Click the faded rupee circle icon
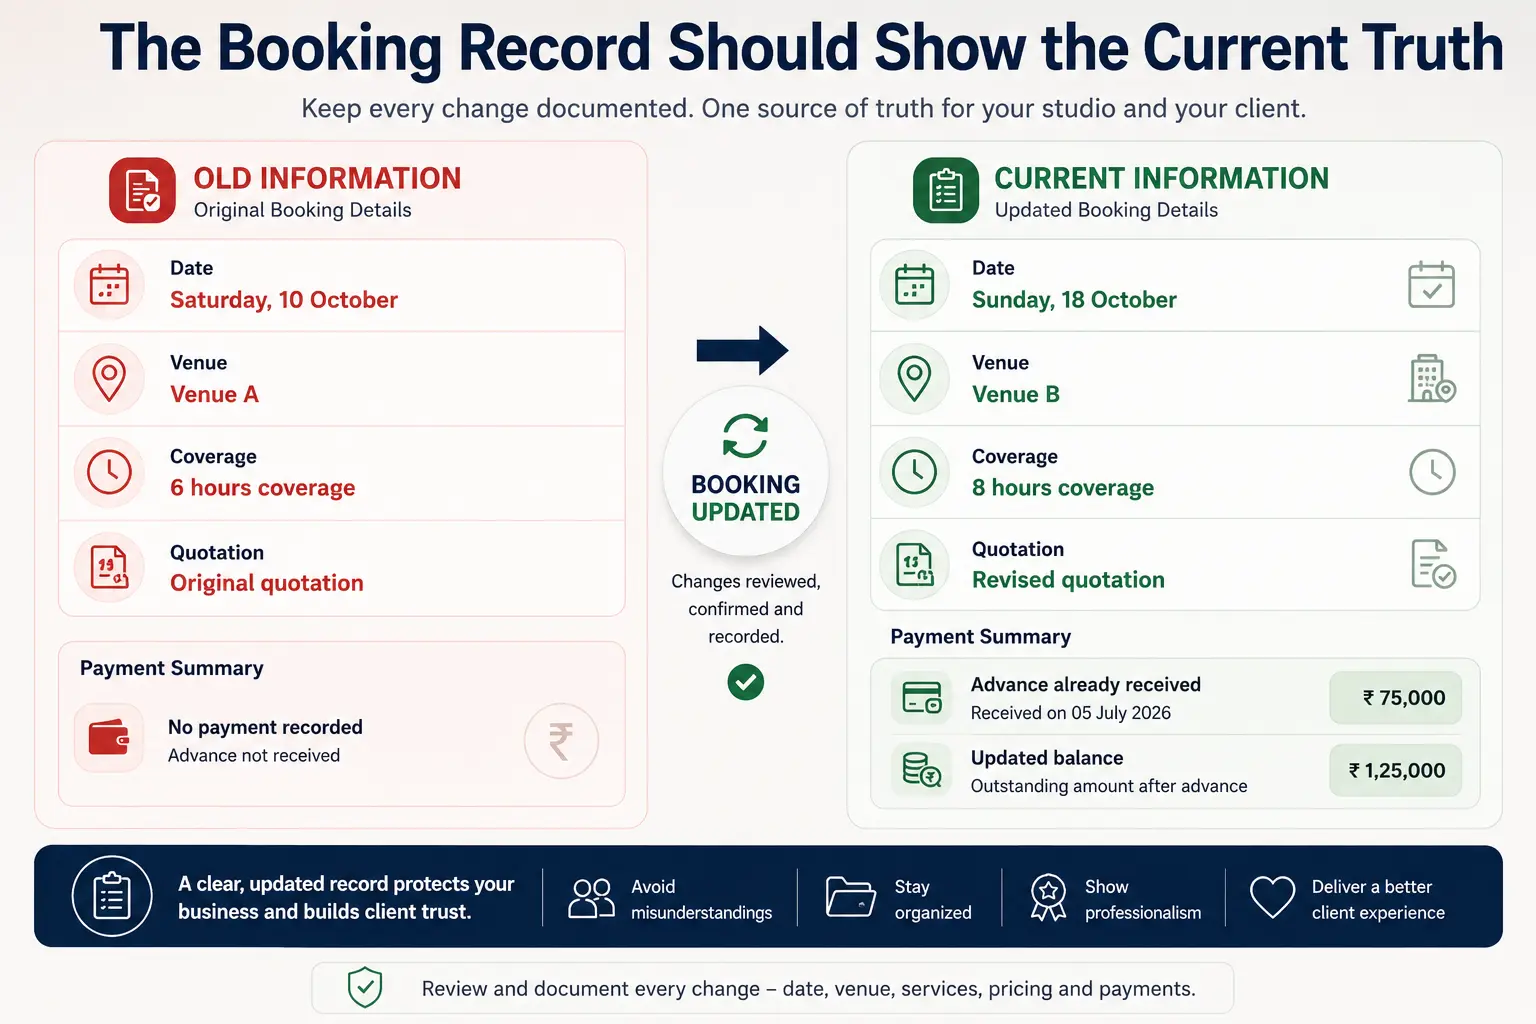 [561, 741]
